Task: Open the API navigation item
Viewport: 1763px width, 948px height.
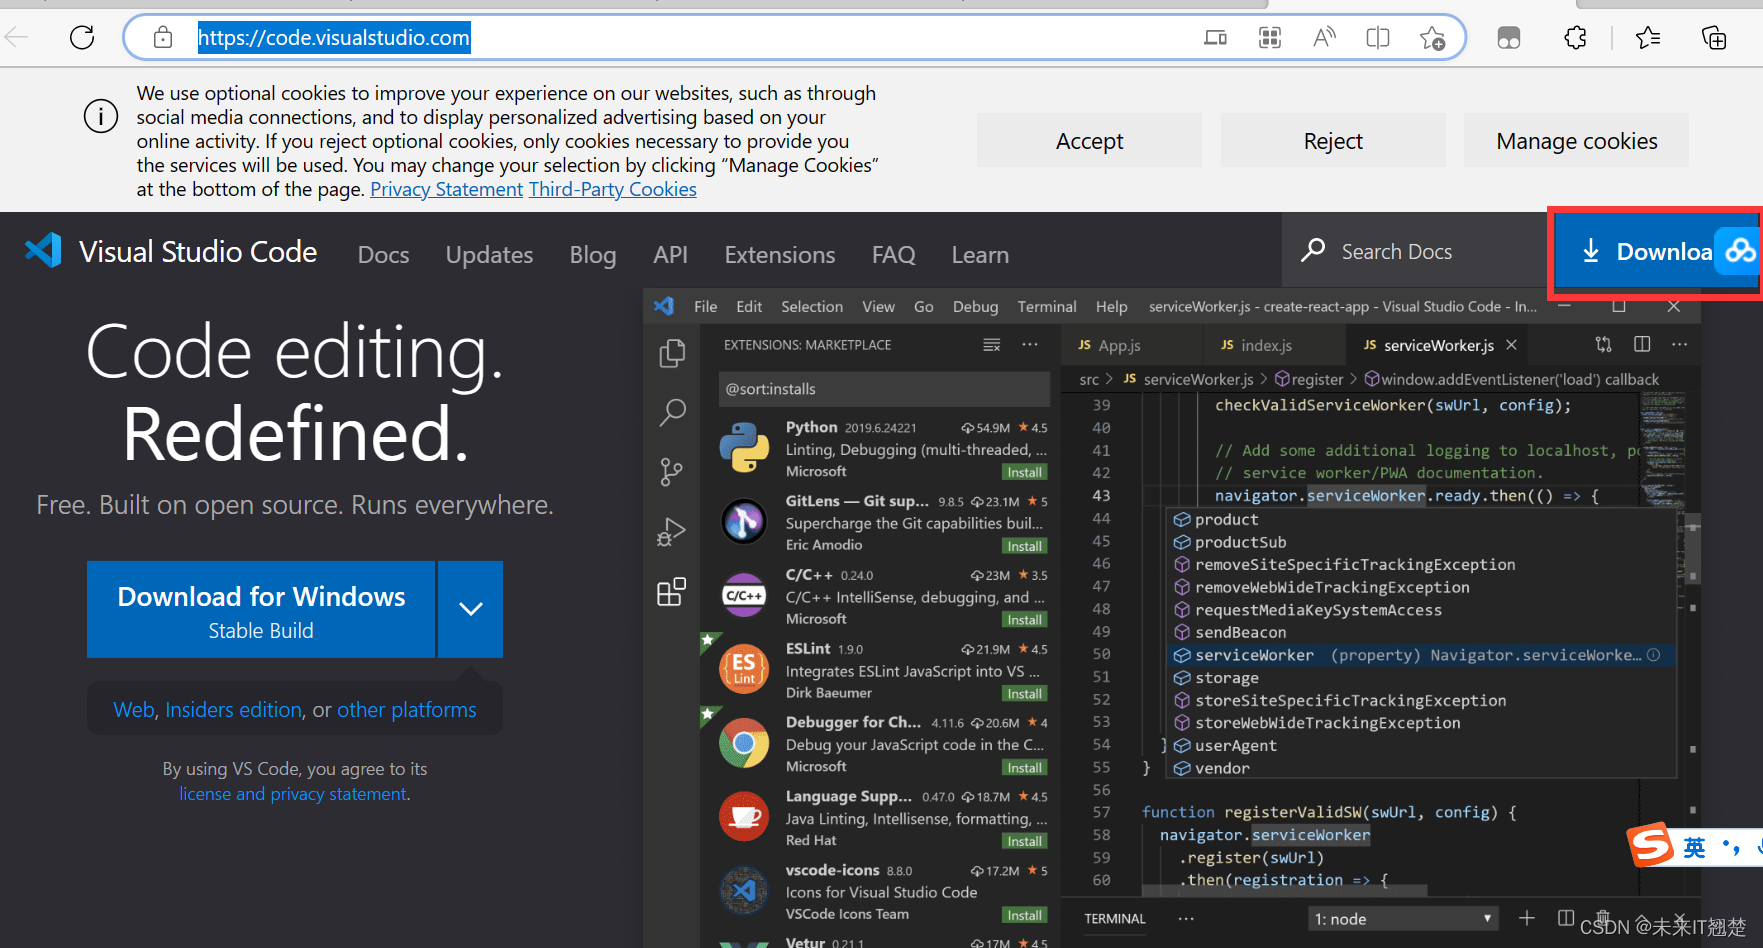Action: tap(671, 255)
